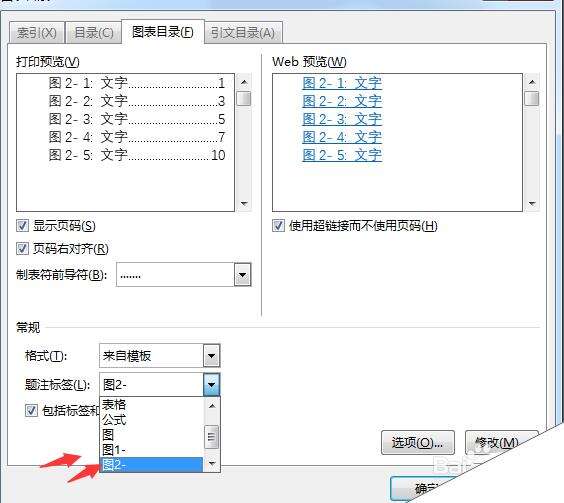Open the 引文目录(A) tab
The width and height of the screenshot is (564, 503).
(243, 33)
